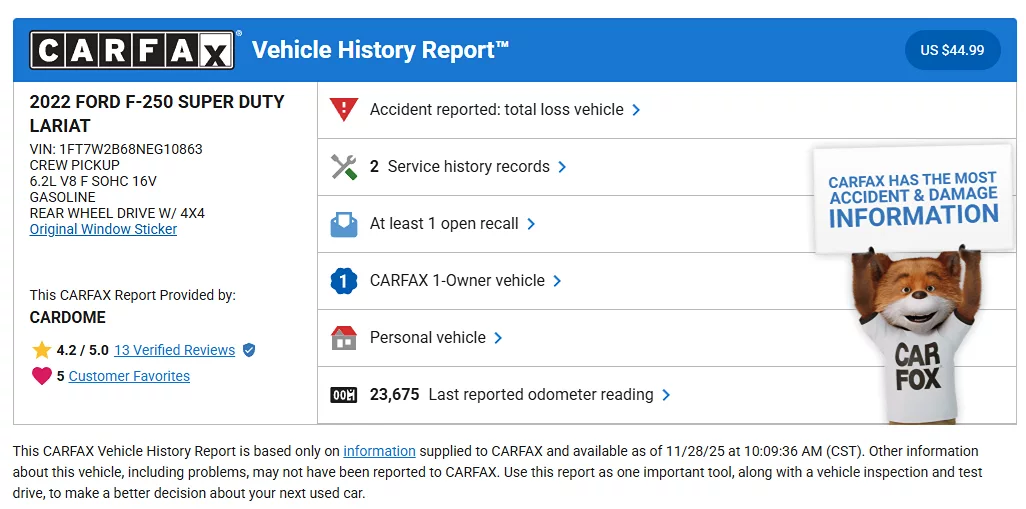Open the Original Window Sticker link
Image resolution: width=1026 pixels, height=509 pixels.
(103, 229)
